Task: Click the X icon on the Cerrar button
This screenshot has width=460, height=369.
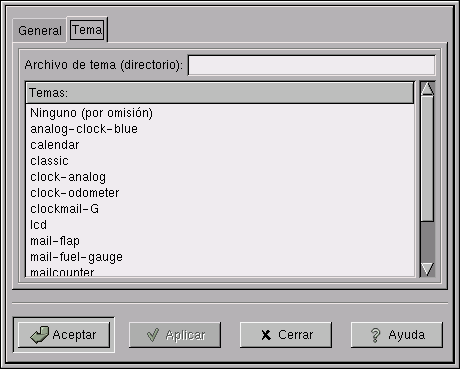Action: pyautogui.click(x=266, y=335)
